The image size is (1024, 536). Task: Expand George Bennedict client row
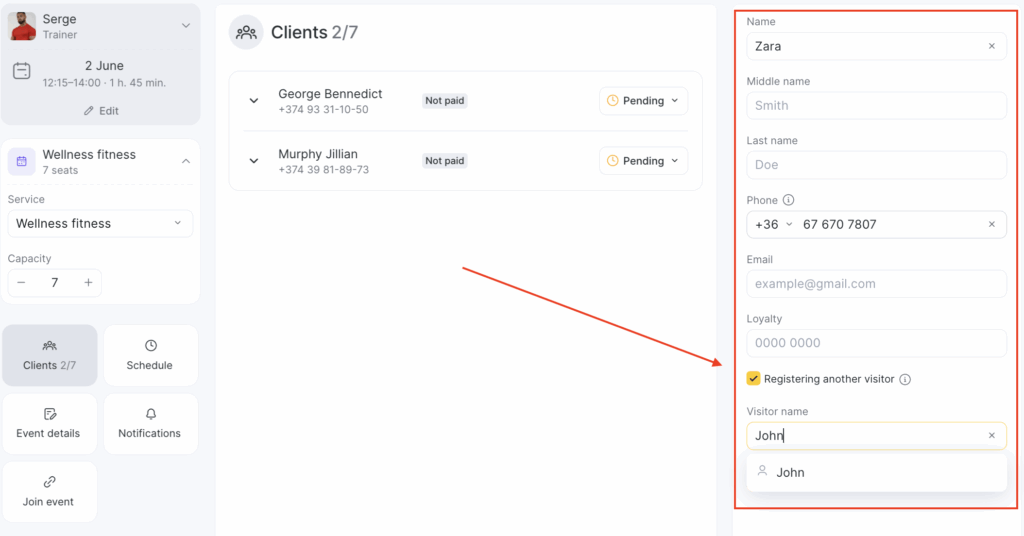[254, 101]
